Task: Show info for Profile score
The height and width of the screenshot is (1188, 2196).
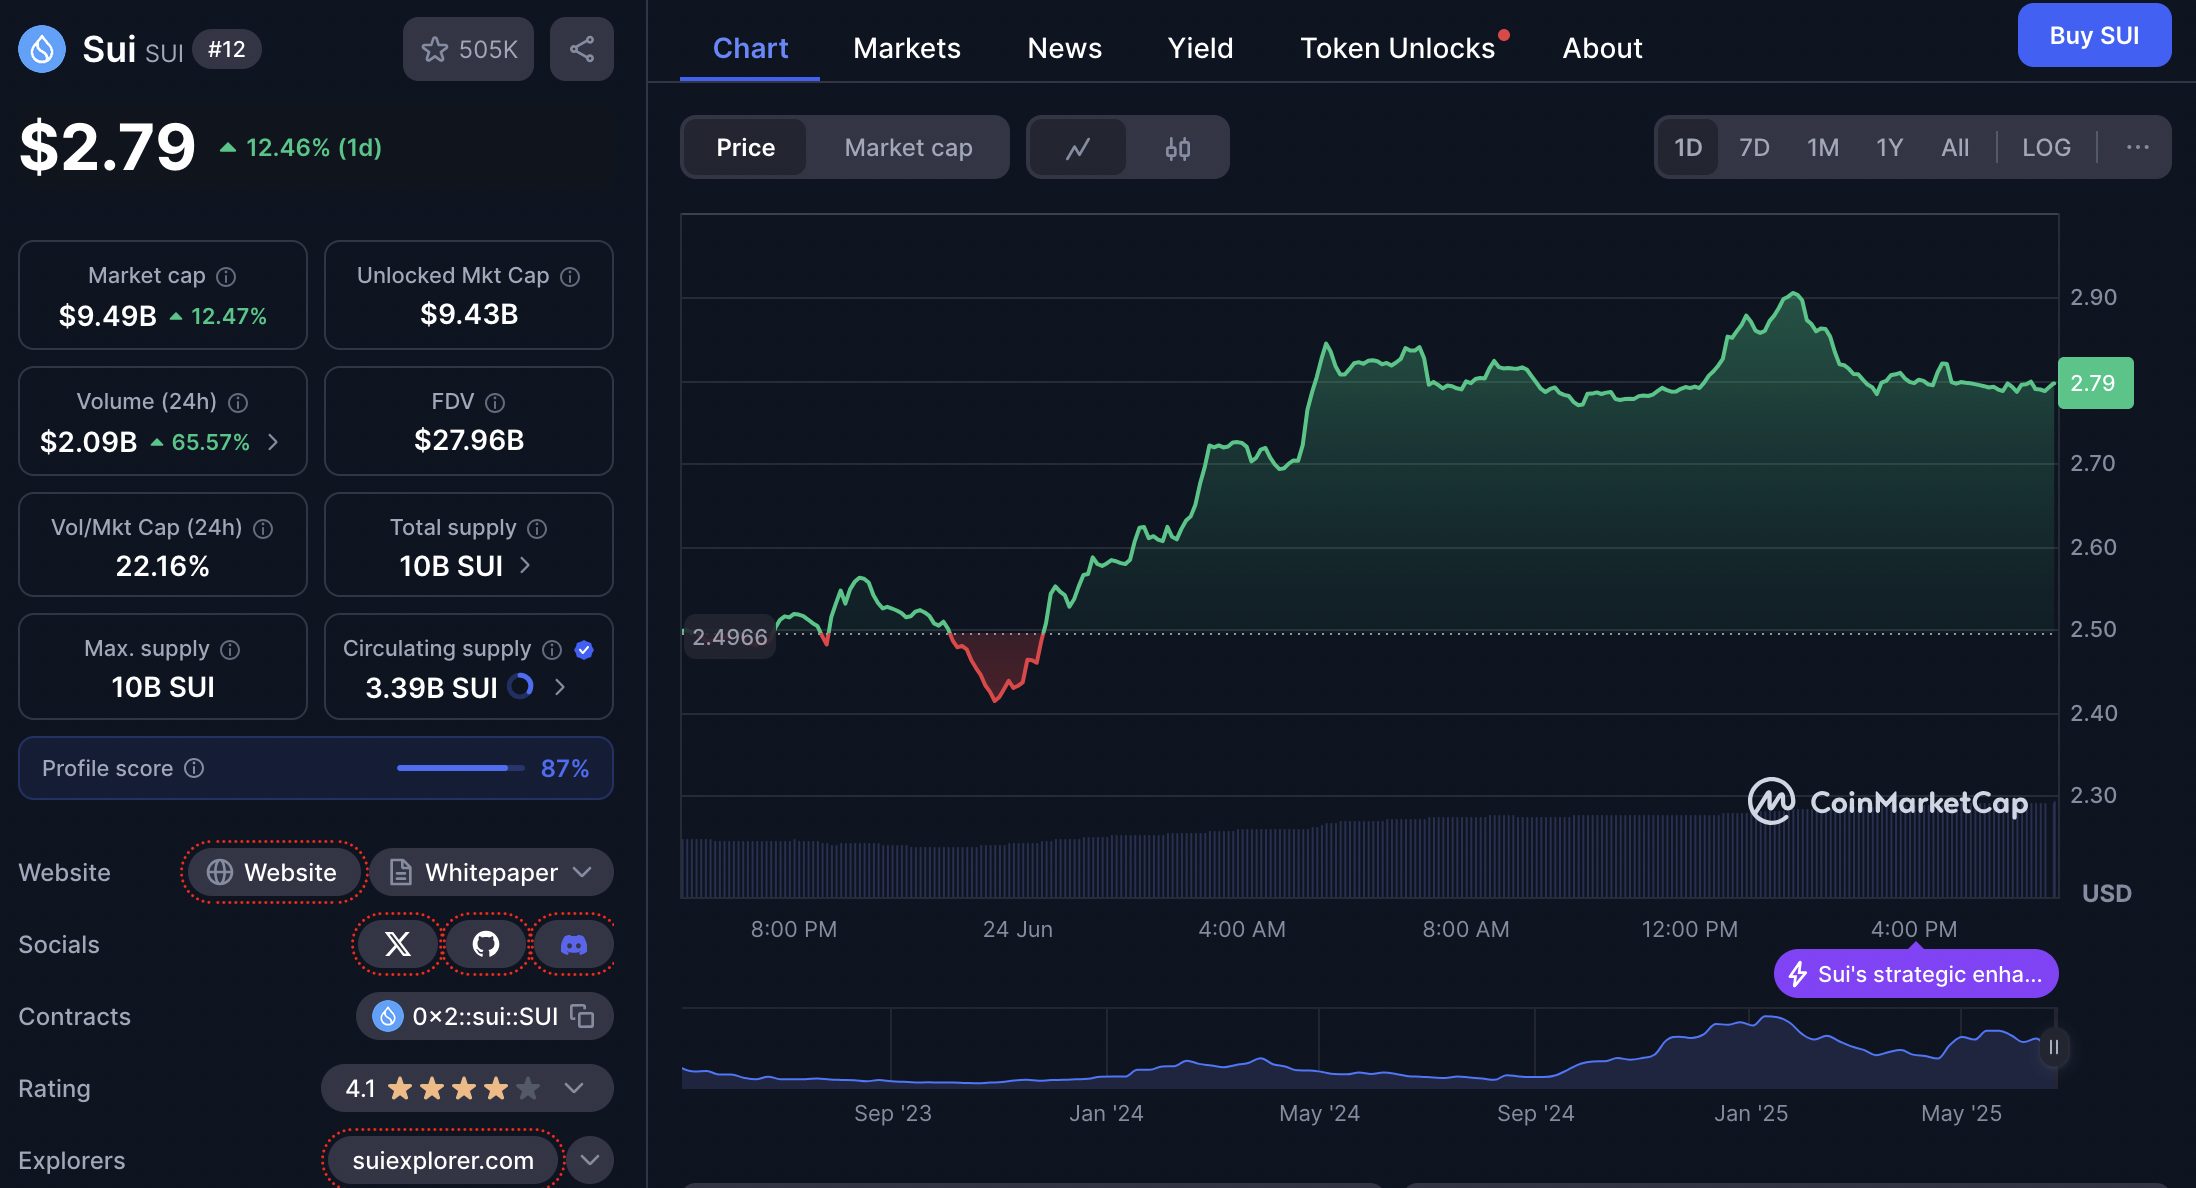Action: click(195, 768)
